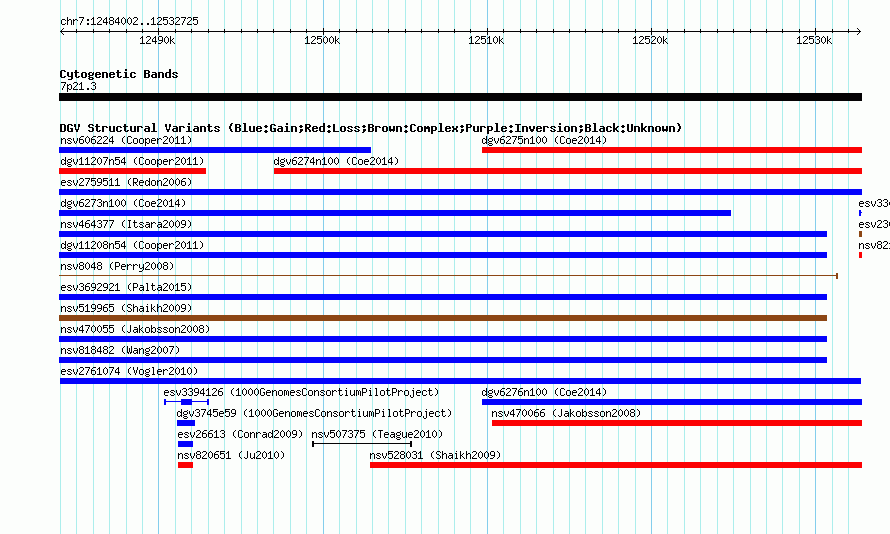Click the short blue bar under esv26613
The image size is (890, 534).
(185, 444)
